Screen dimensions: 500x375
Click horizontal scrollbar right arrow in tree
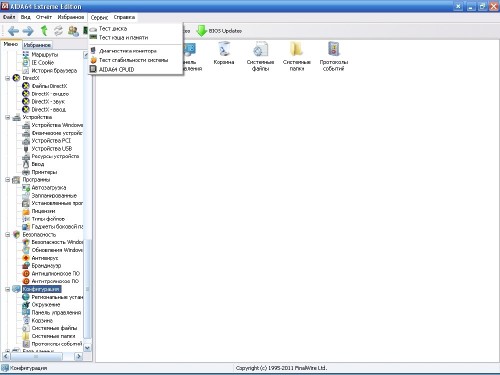(79, 356)
